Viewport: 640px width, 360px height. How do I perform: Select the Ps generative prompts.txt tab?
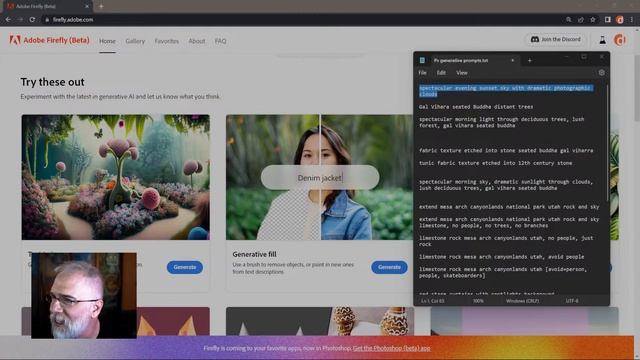point(473,60)
